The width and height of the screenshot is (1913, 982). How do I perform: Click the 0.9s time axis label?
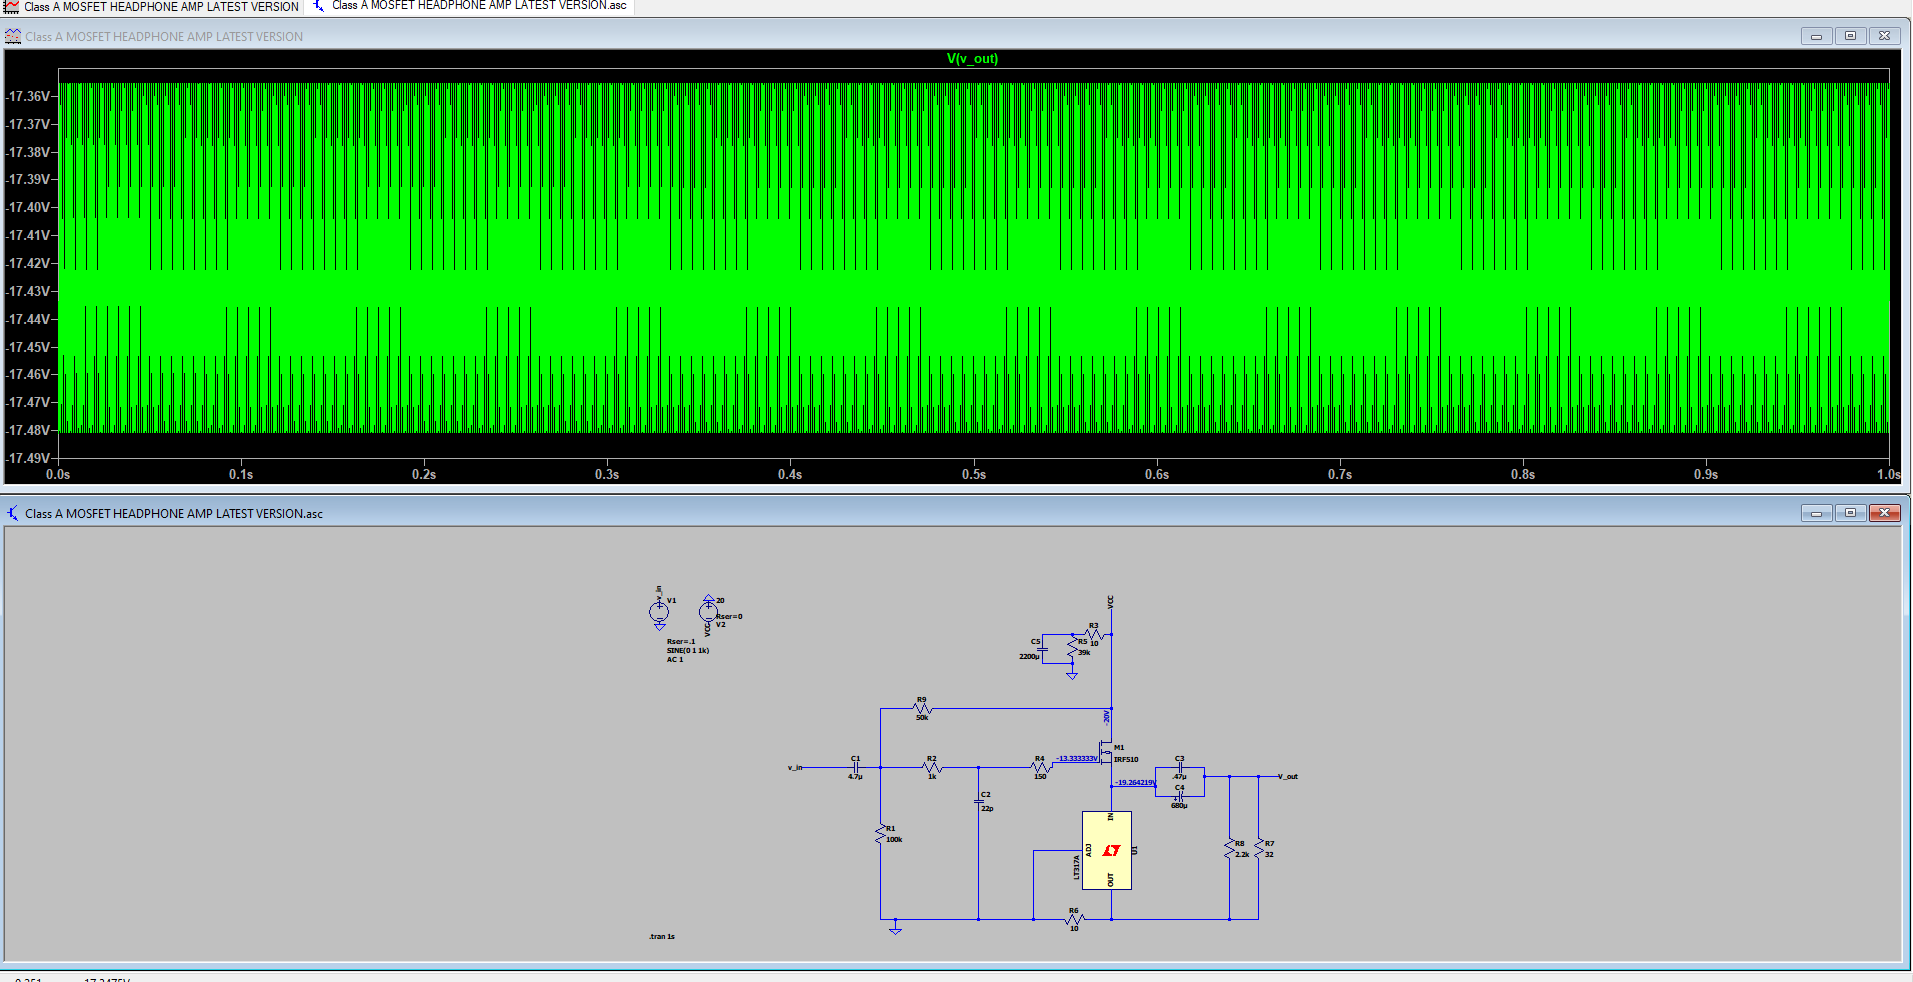click(1706, 474)
